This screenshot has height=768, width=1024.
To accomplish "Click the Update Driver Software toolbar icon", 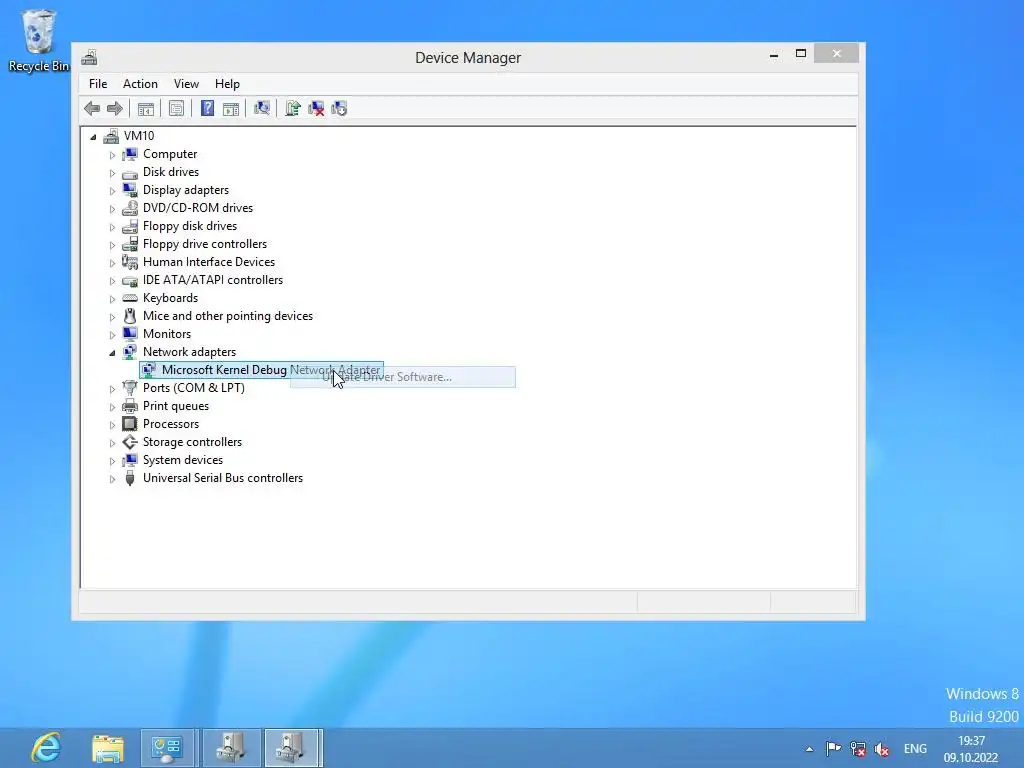I will pyautogui.click(x=293, y=108).
